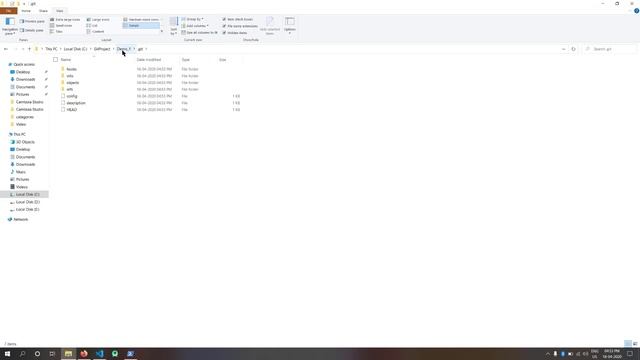Click the Back navigation arrow
This screenshot has height=360, width=640.
[6, 49]
